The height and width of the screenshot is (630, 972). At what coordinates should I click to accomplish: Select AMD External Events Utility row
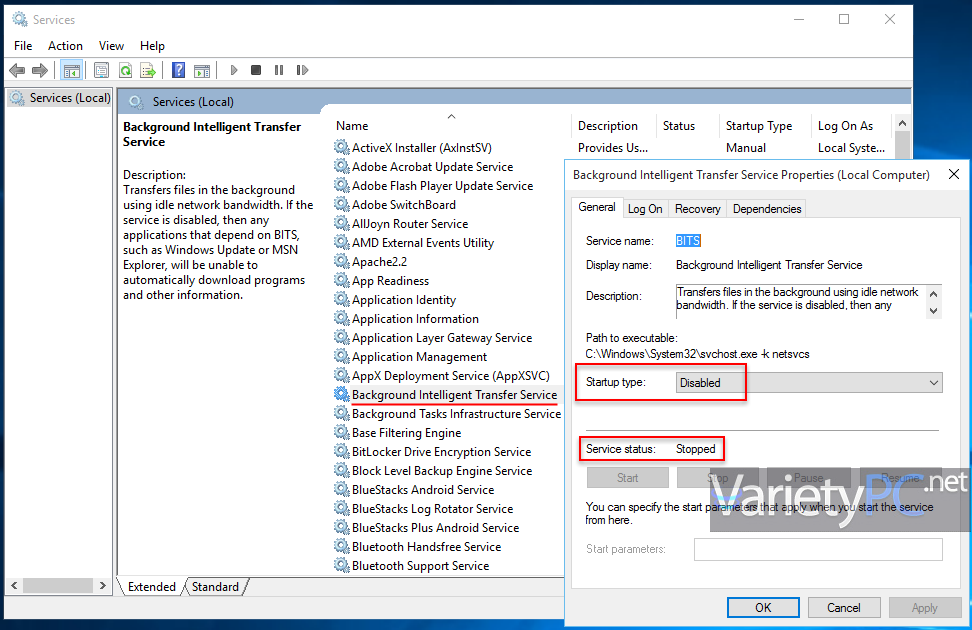[x=423, y=242]
